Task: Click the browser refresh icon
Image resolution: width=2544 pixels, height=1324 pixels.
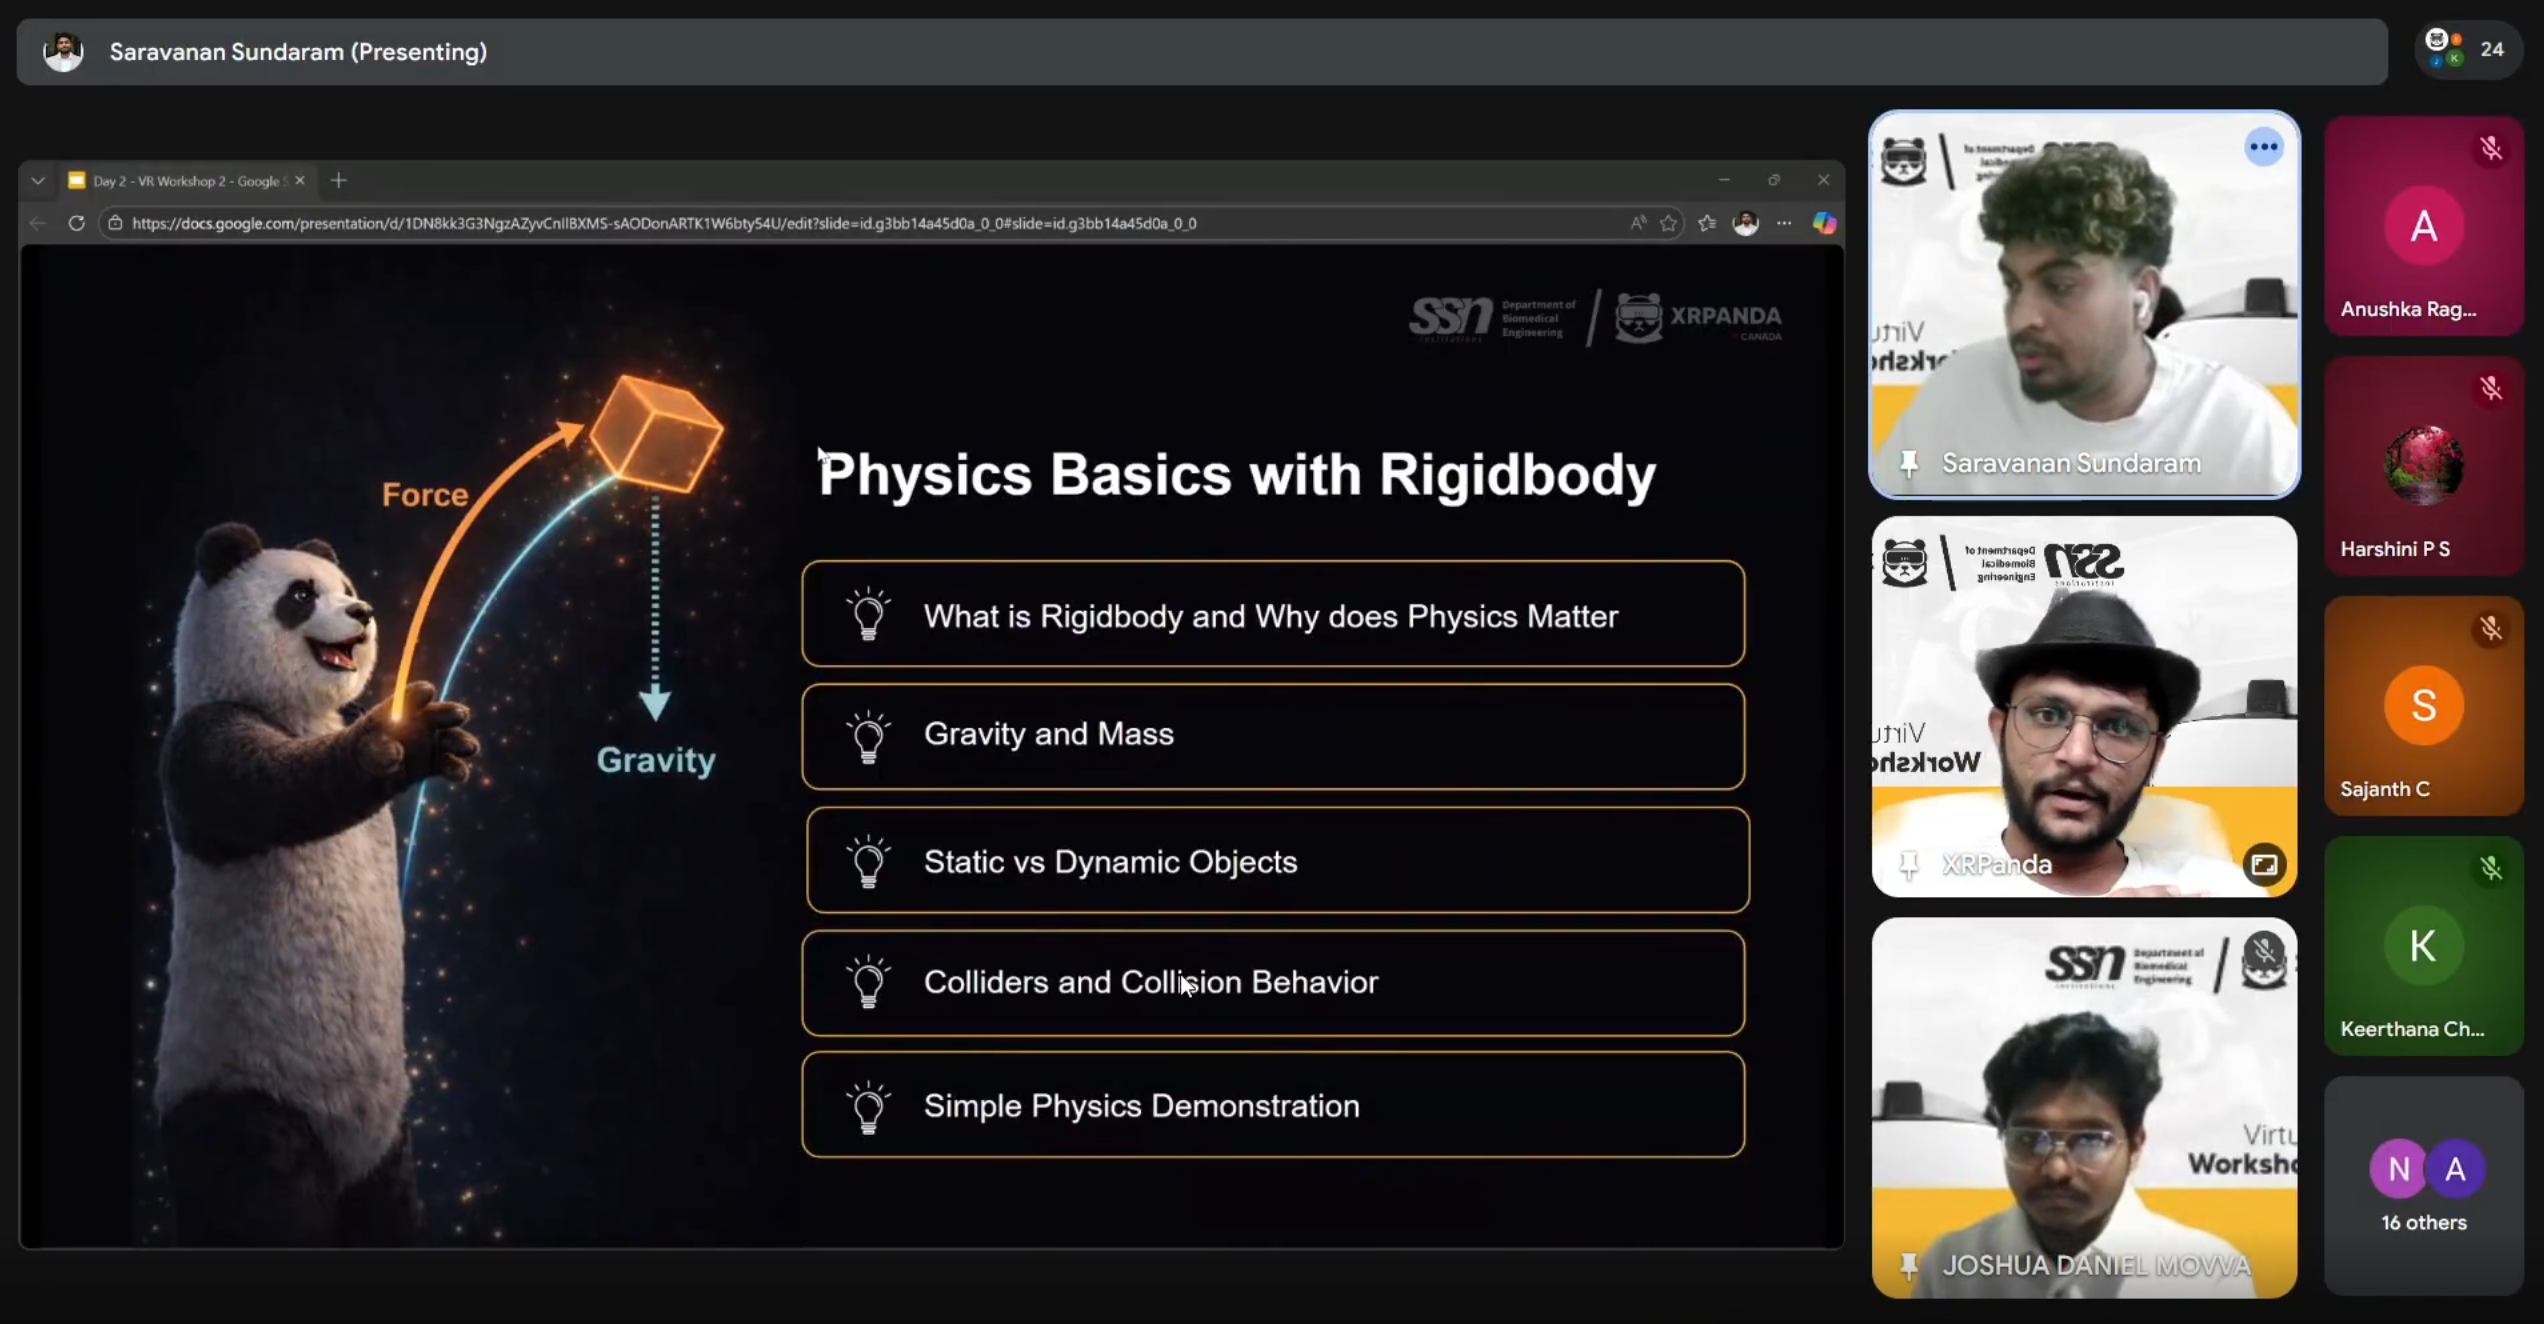Action: [x=76, y=223]
